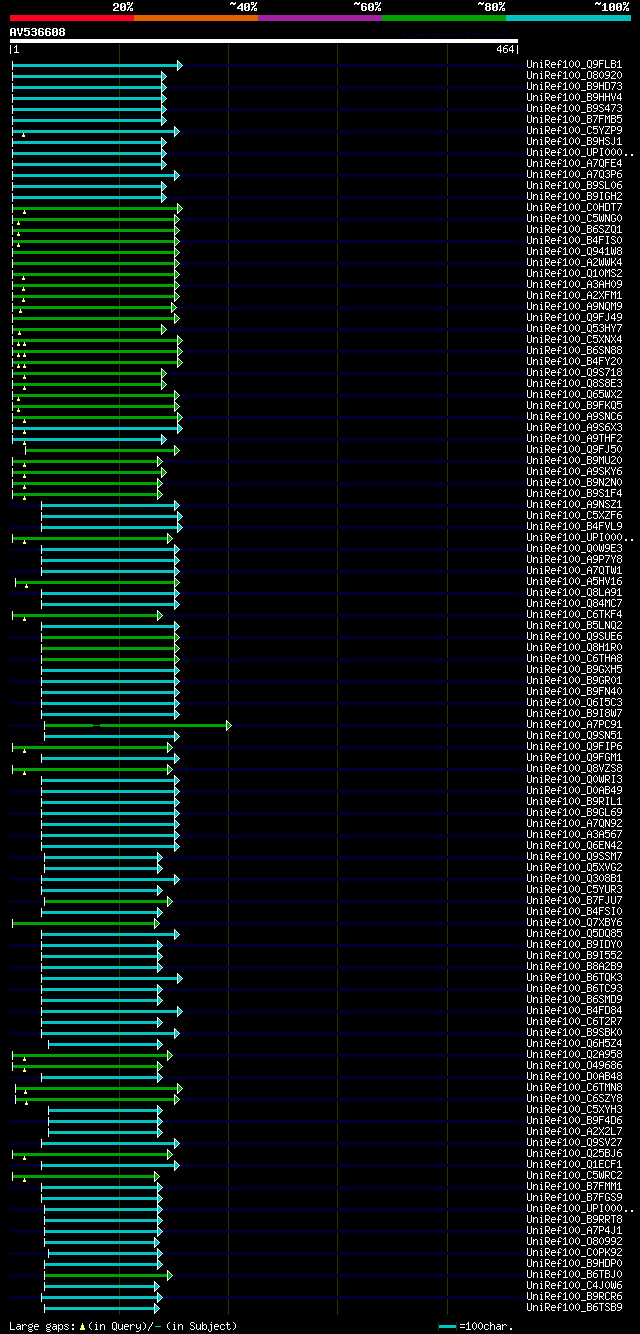The width and height of the screenshot is (640, 1334).
Task: Click the white query sequence bar
Action: [264, 41]
